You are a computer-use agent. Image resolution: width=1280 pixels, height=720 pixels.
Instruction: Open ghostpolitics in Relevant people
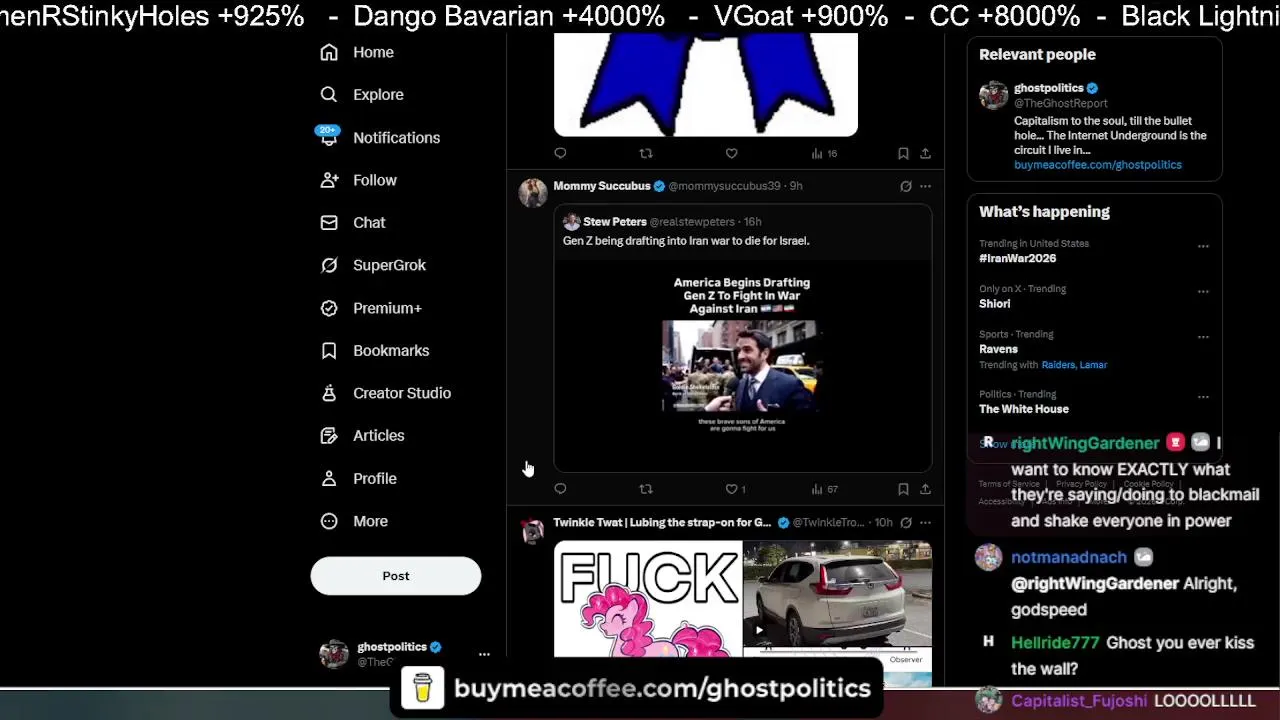(1048, 88)
